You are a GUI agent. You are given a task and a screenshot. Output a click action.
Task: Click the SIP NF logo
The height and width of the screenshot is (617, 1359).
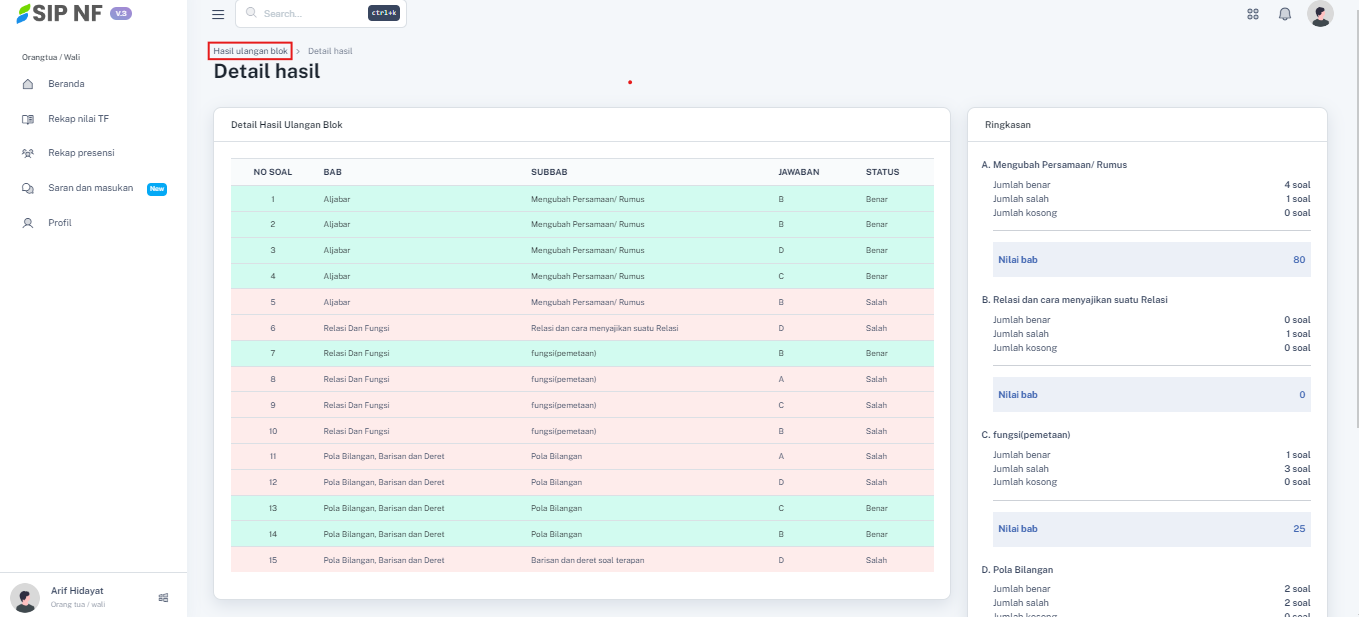pos(60,14)
